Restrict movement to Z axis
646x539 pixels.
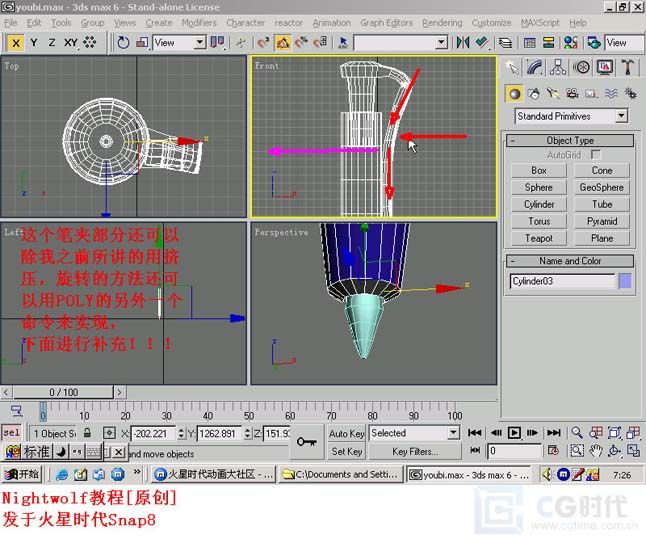tap(51, 43)
